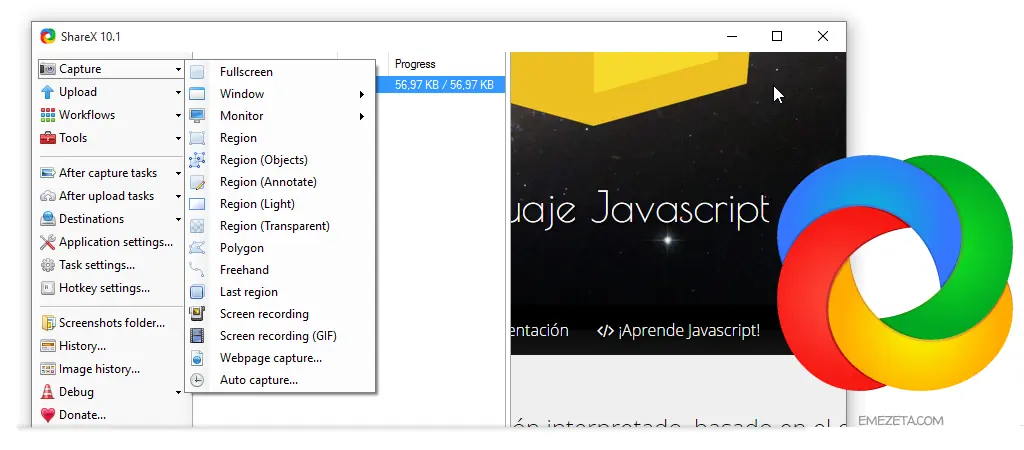Click the ShareX logo in title bar
Image resolution: width=1024 pixels, height=450 pixels.
[48, 37]
